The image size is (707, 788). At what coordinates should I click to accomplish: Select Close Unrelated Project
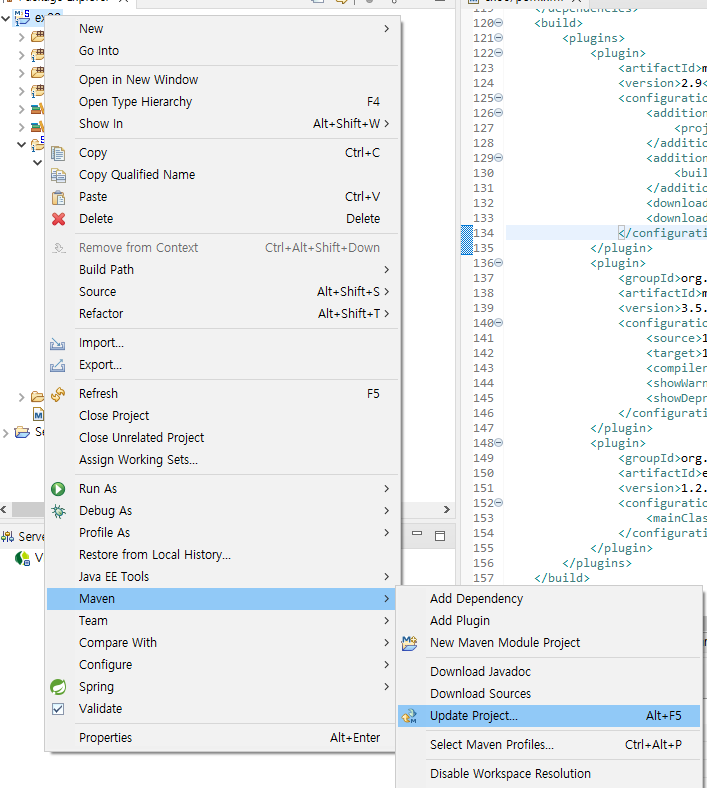tap(222, 438)
